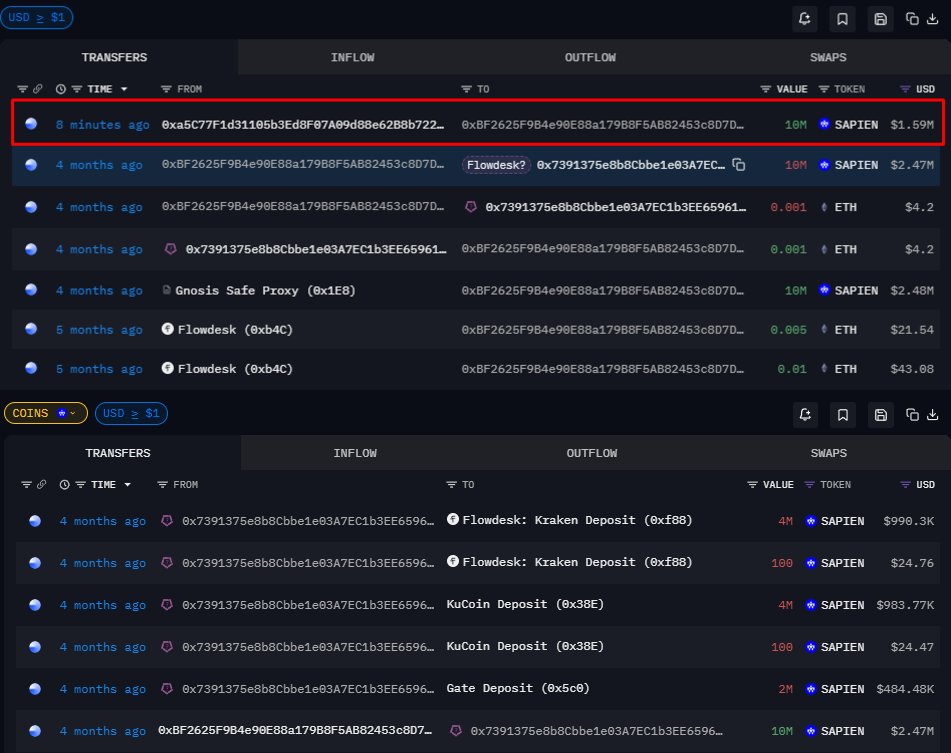Image resolution: width=951 pixels, height=753 pixels.
Task: Click the link icon in top table header
Action: click(x=39, y=89)
